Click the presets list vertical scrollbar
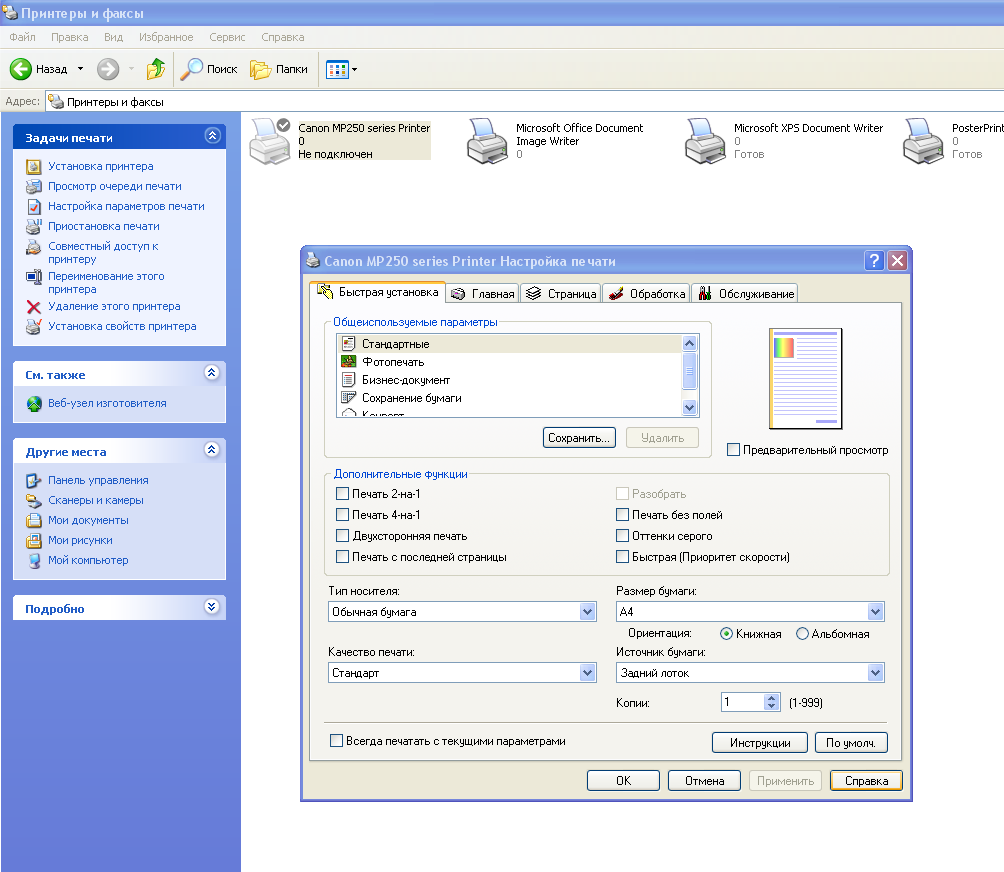Viewport: 1004px width, 872px height. pos(690,375)
